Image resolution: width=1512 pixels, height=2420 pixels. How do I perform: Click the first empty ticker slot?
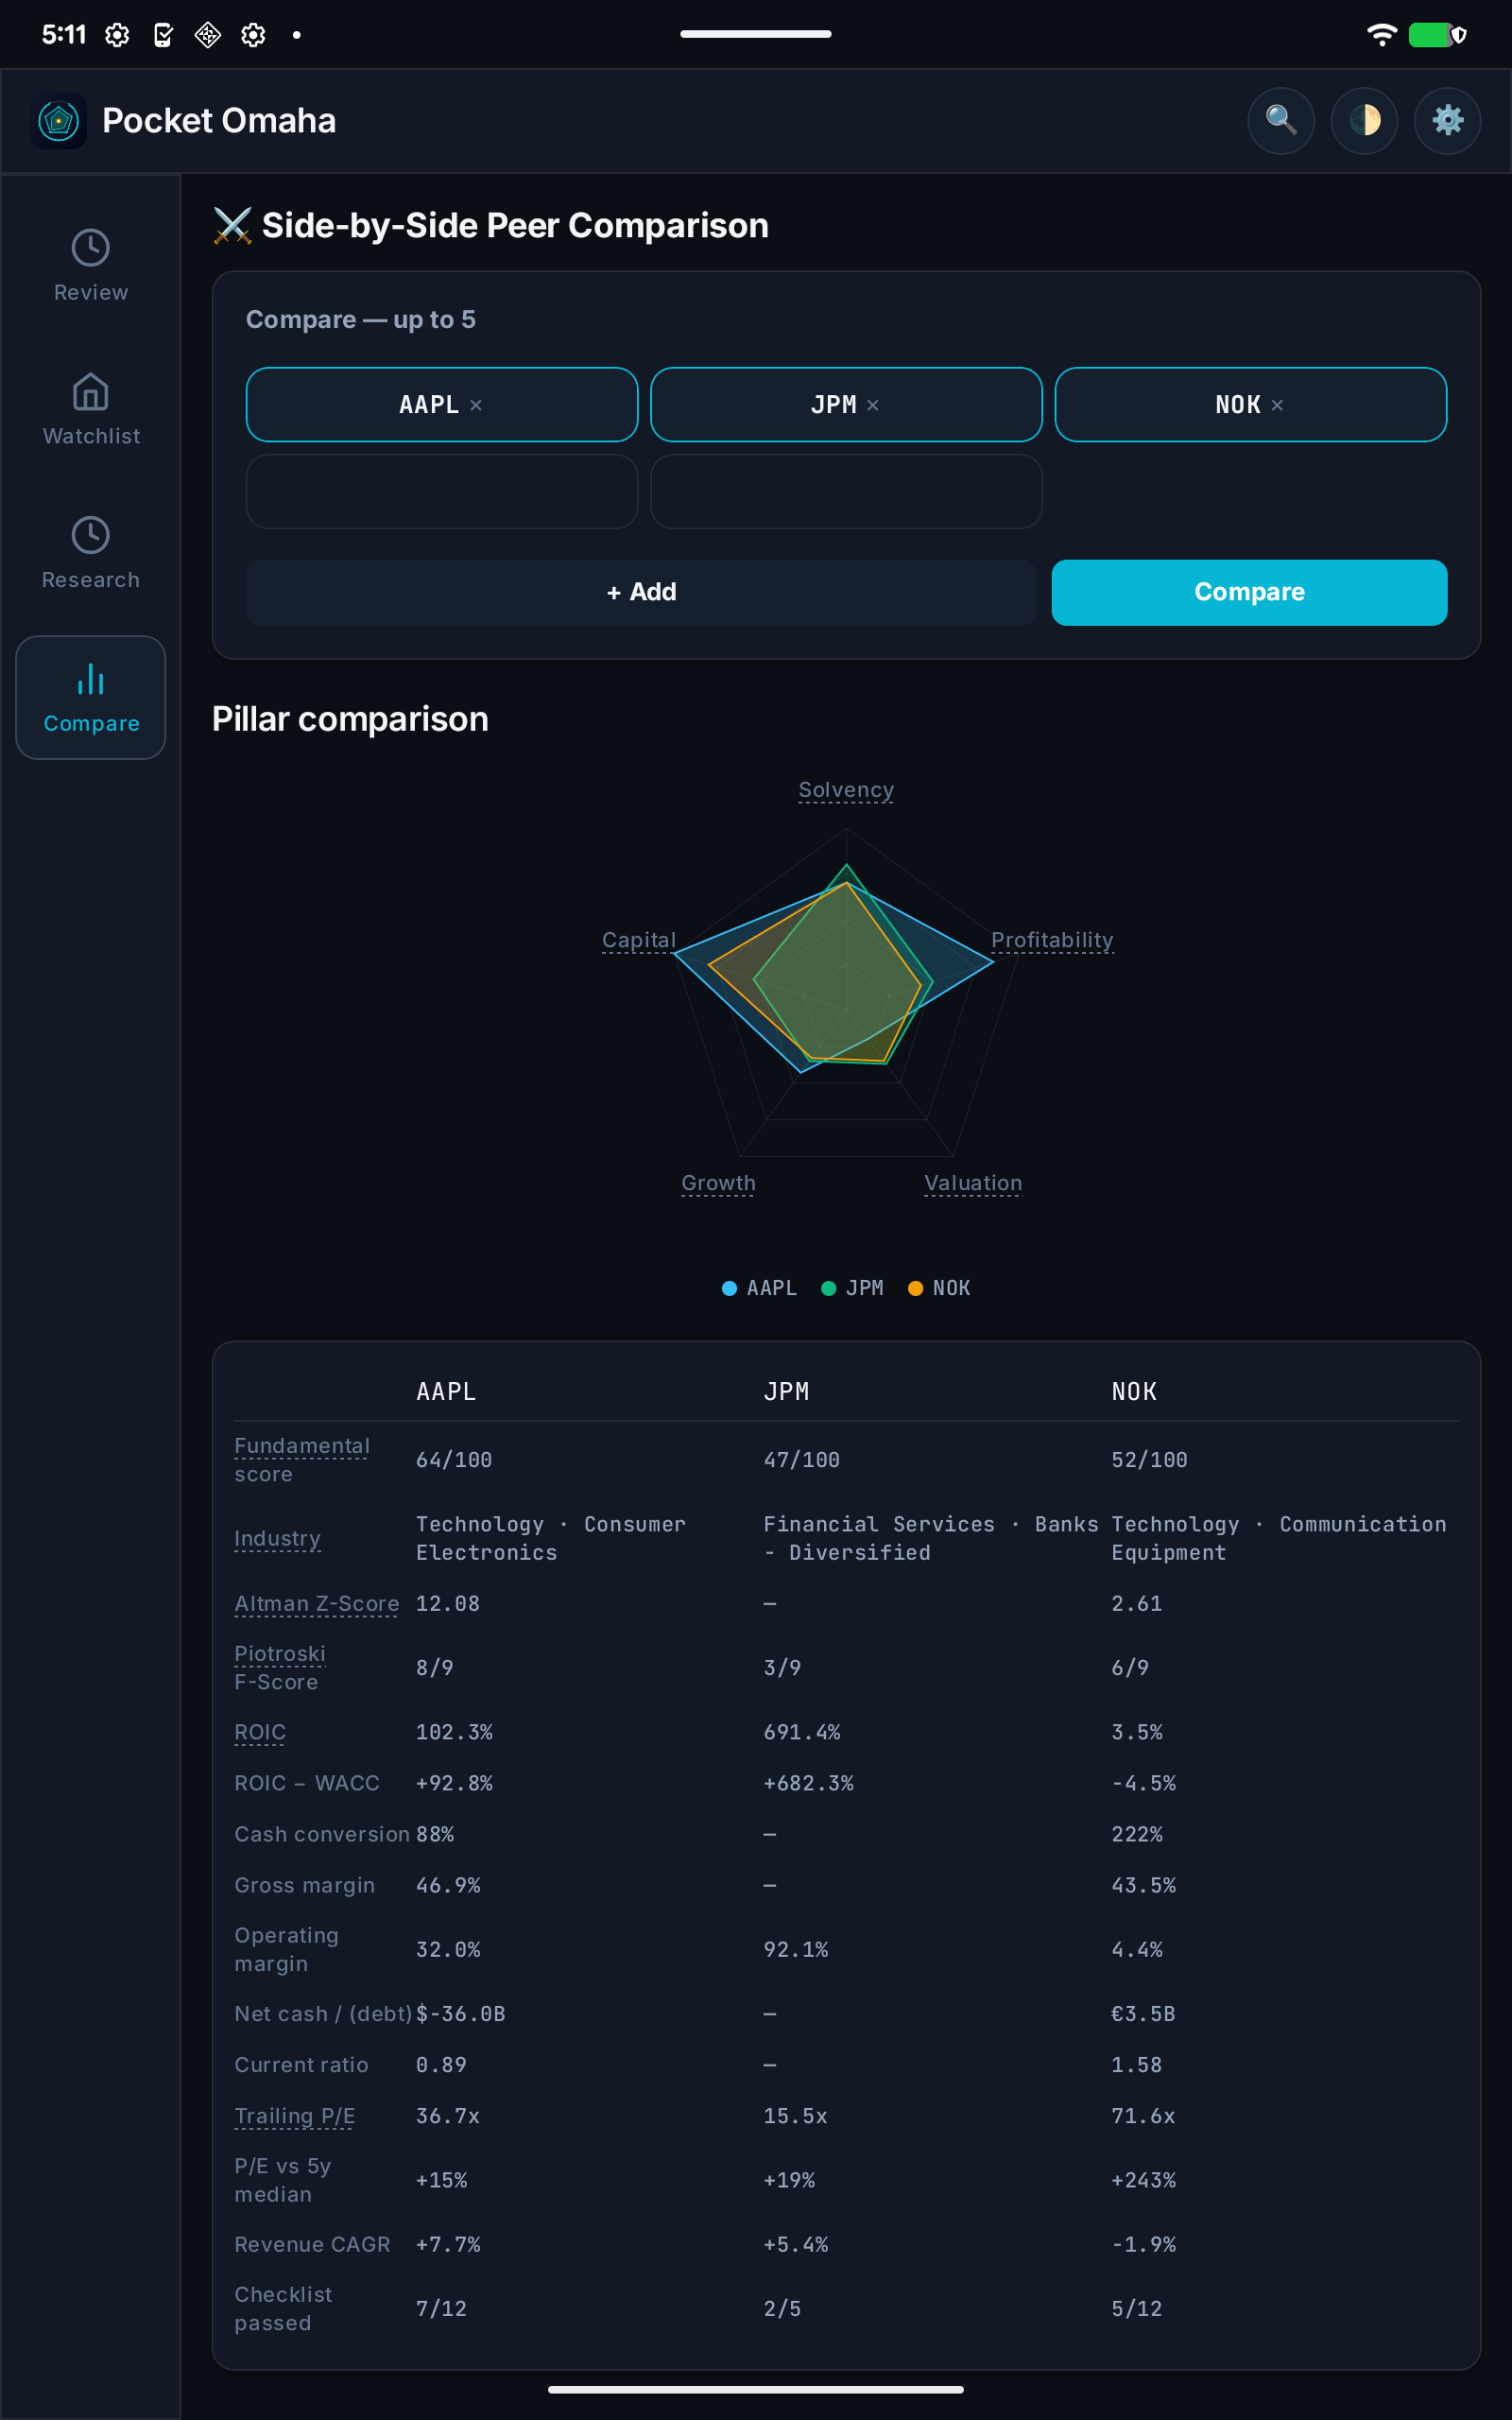tap(442, 491)
